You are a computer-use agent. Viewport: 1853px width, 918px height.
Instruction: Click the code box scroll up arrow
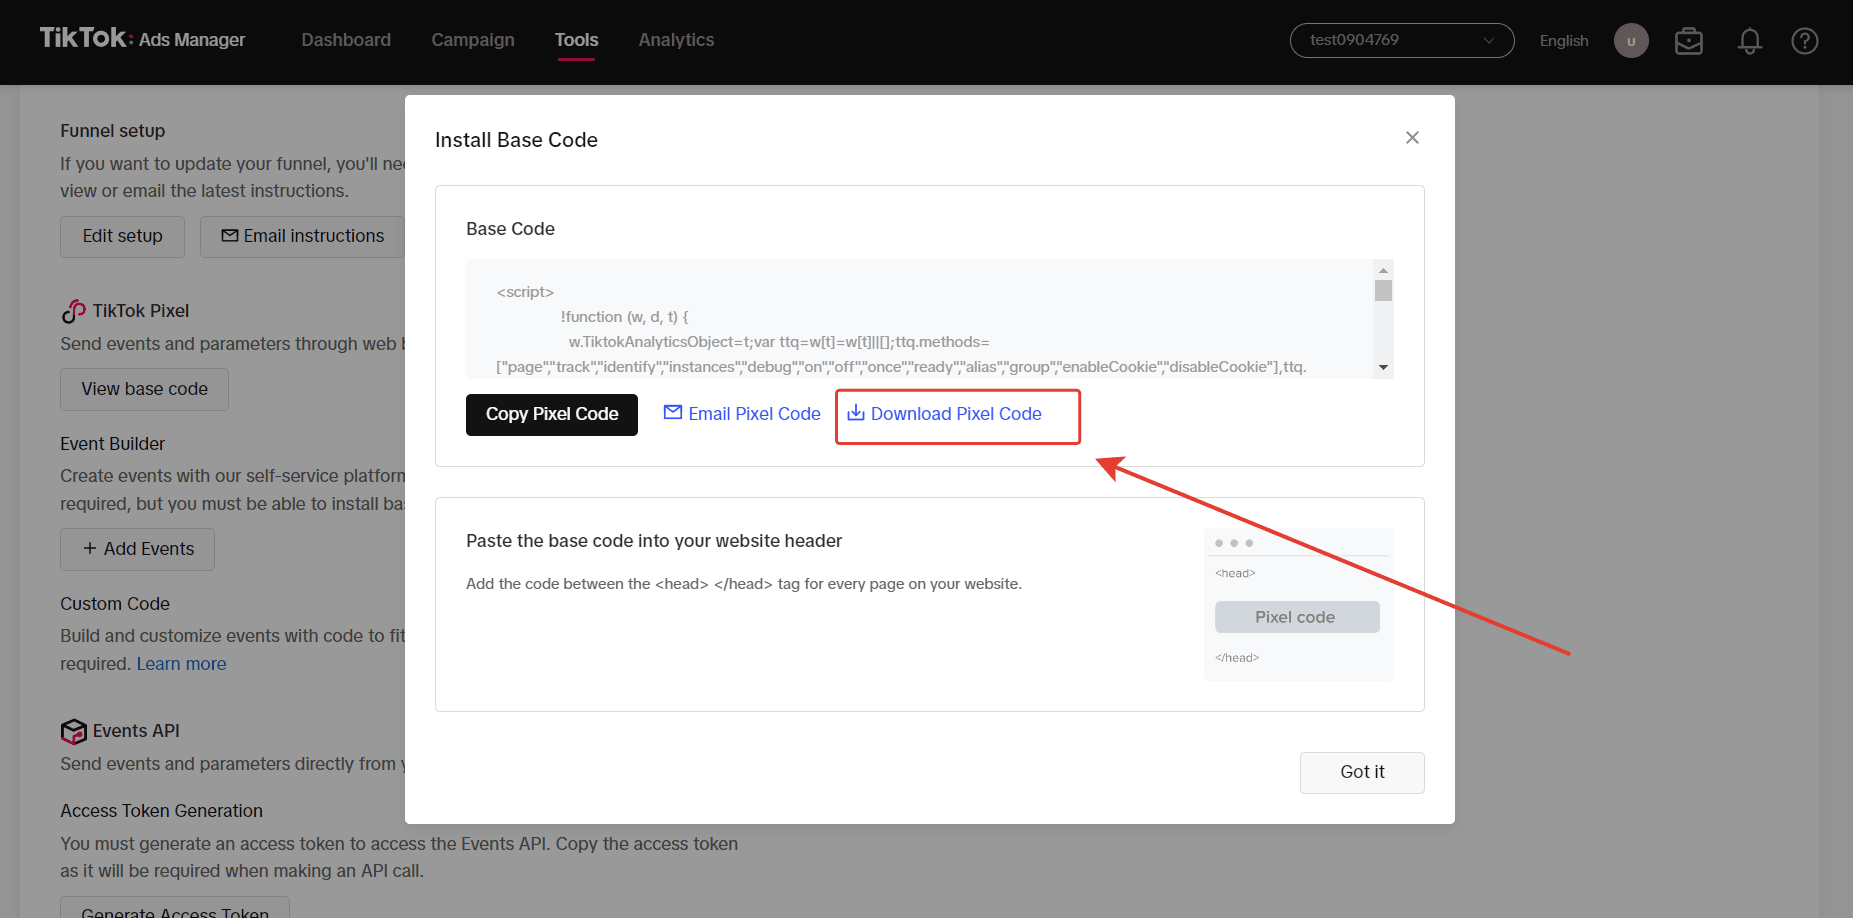(1383, 270)
